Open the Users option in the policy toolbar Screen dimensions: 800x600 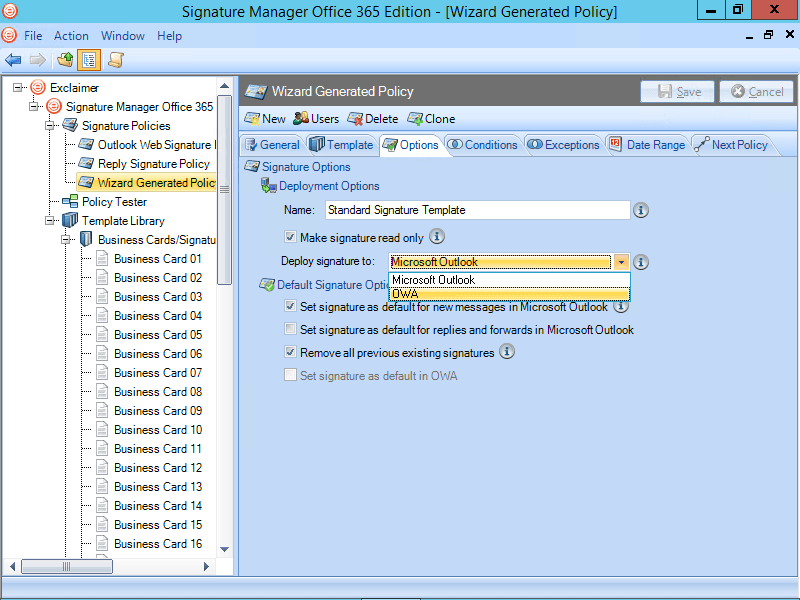click(316, 119)
